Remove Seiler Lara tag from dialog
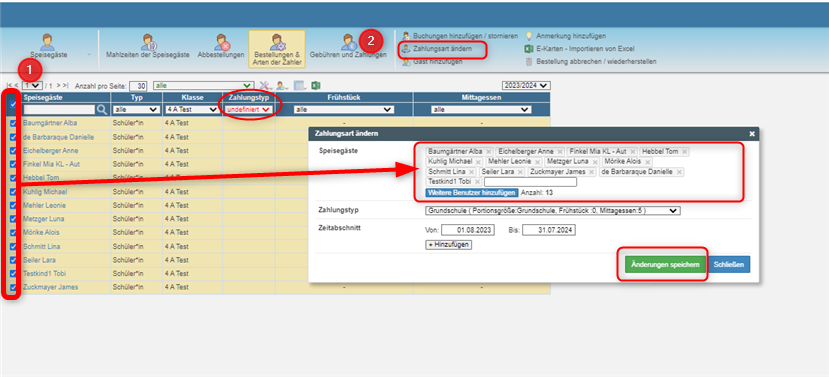Screen dimensions: 829x377 click(520, 172)
